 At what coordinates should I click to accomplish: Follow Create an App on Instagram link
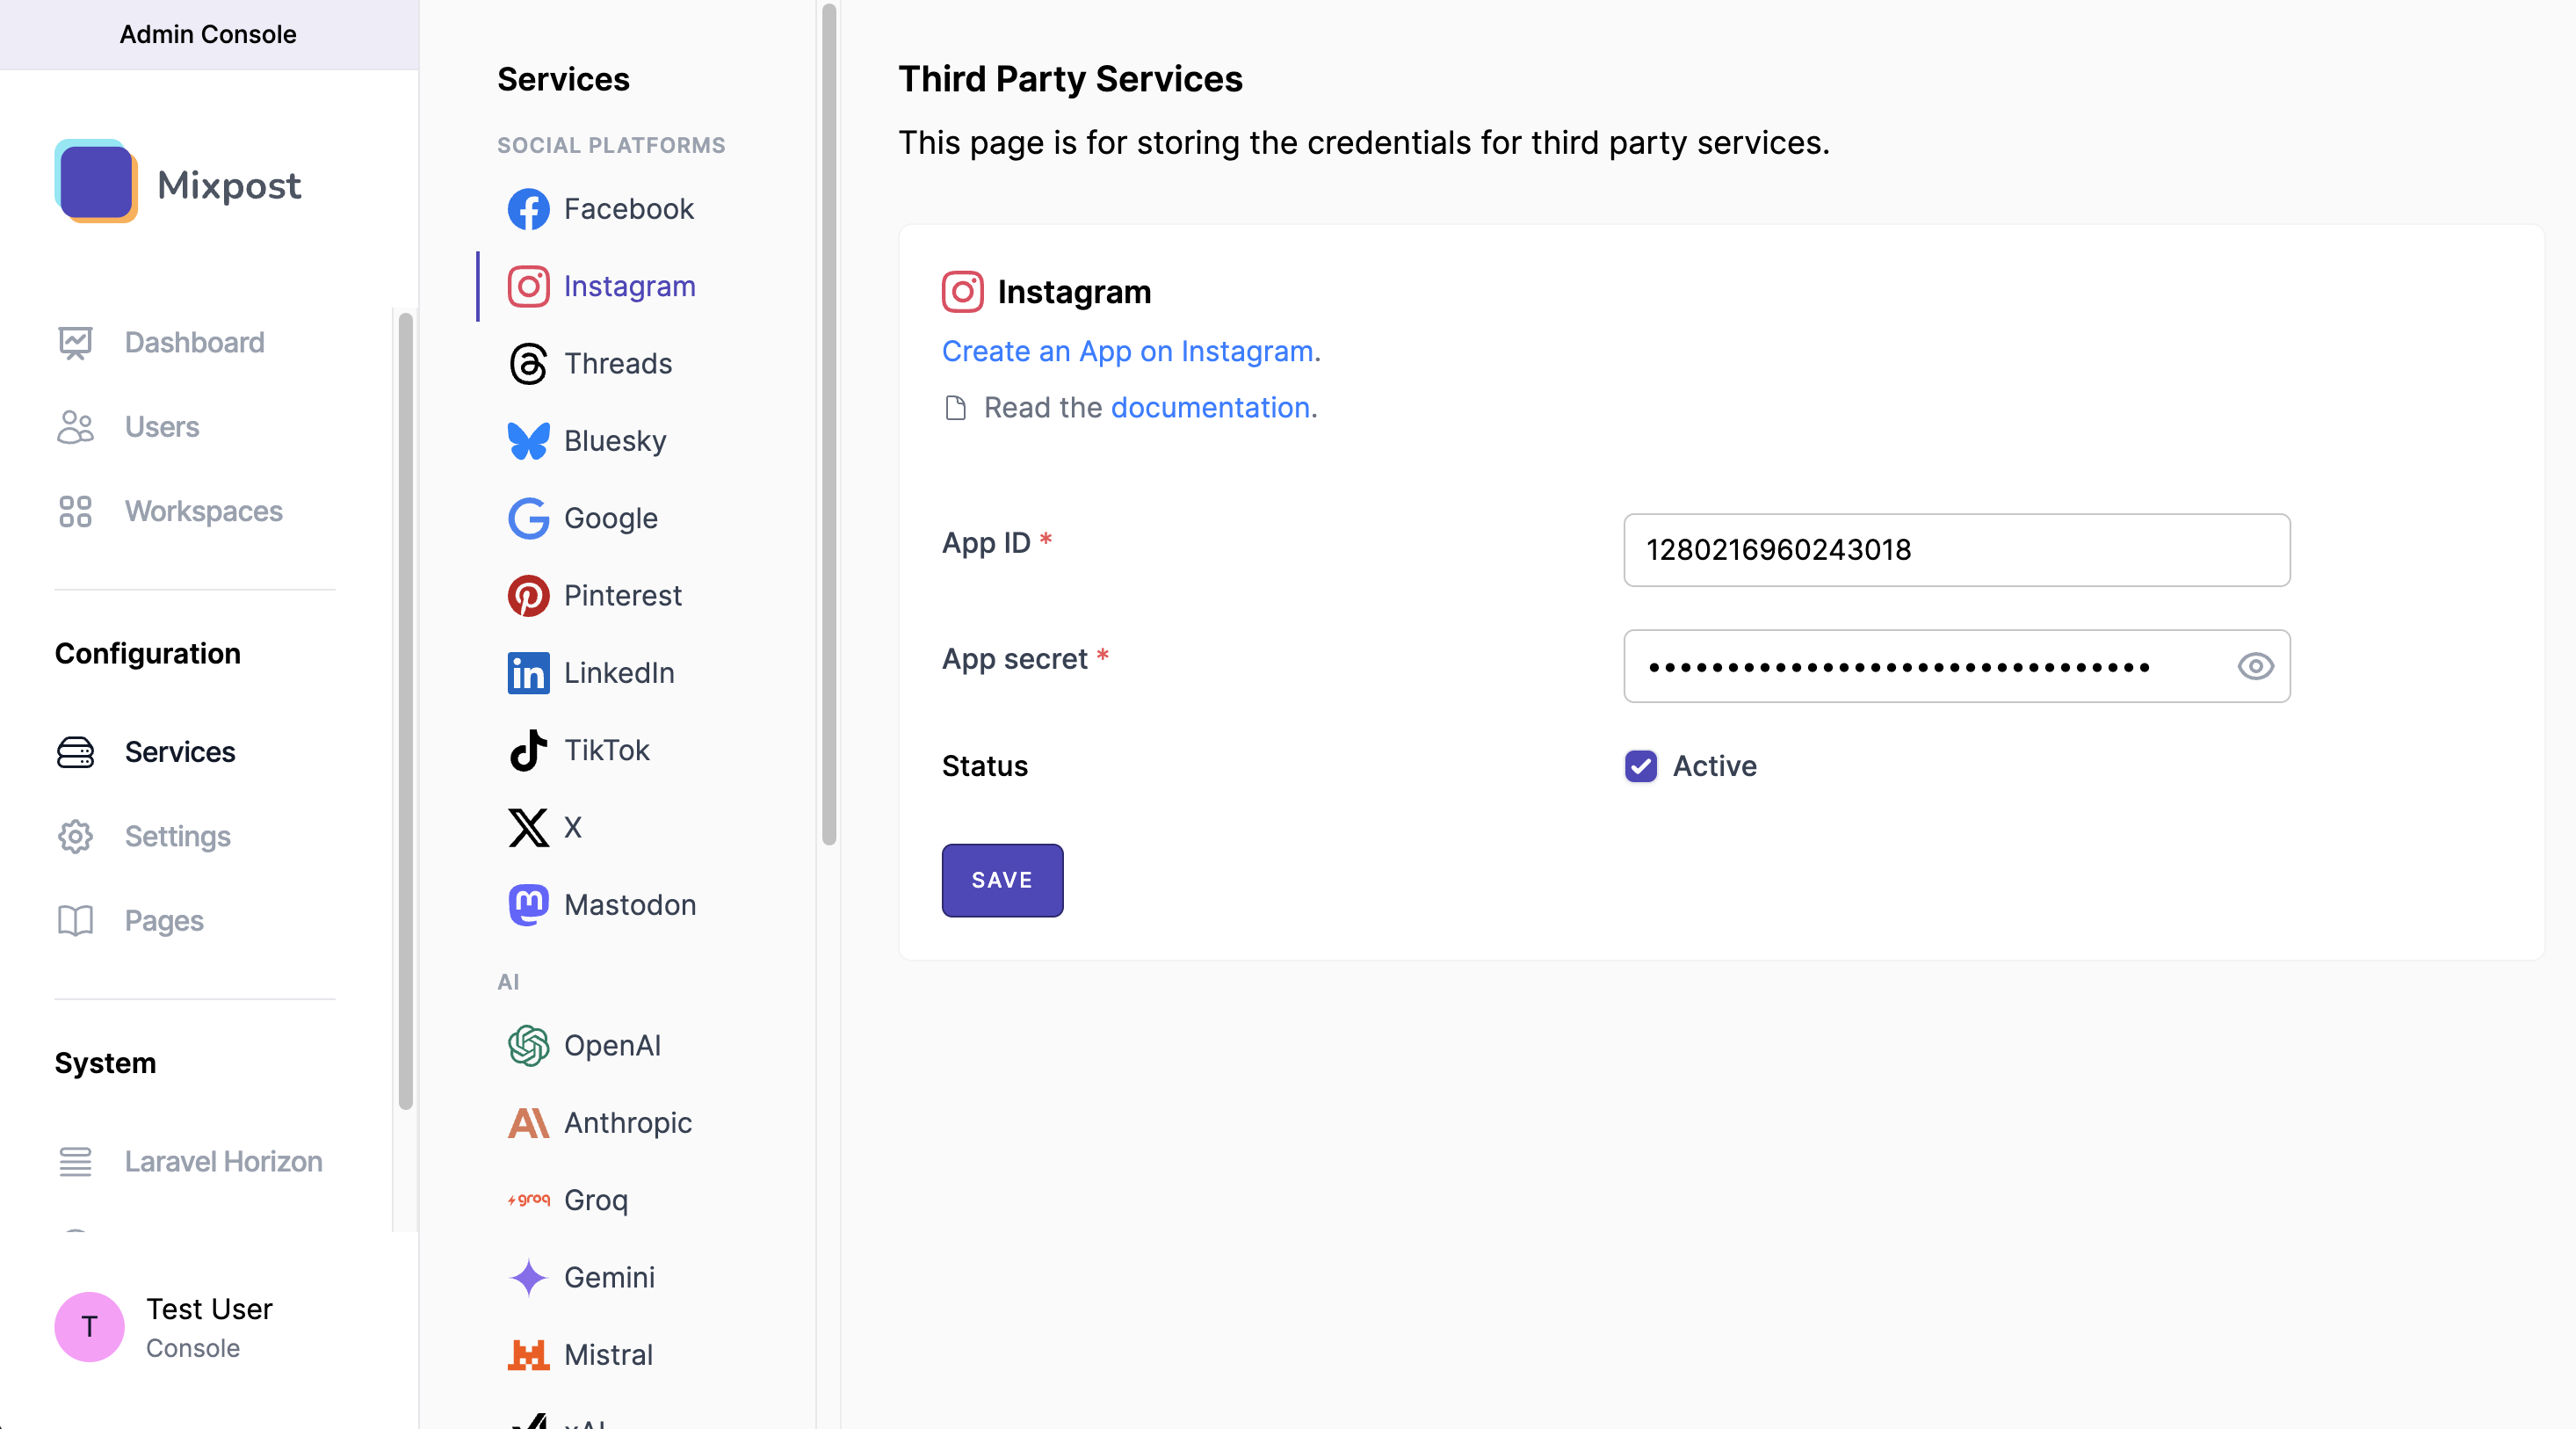pyautogui.click(x=1127, y=351)
